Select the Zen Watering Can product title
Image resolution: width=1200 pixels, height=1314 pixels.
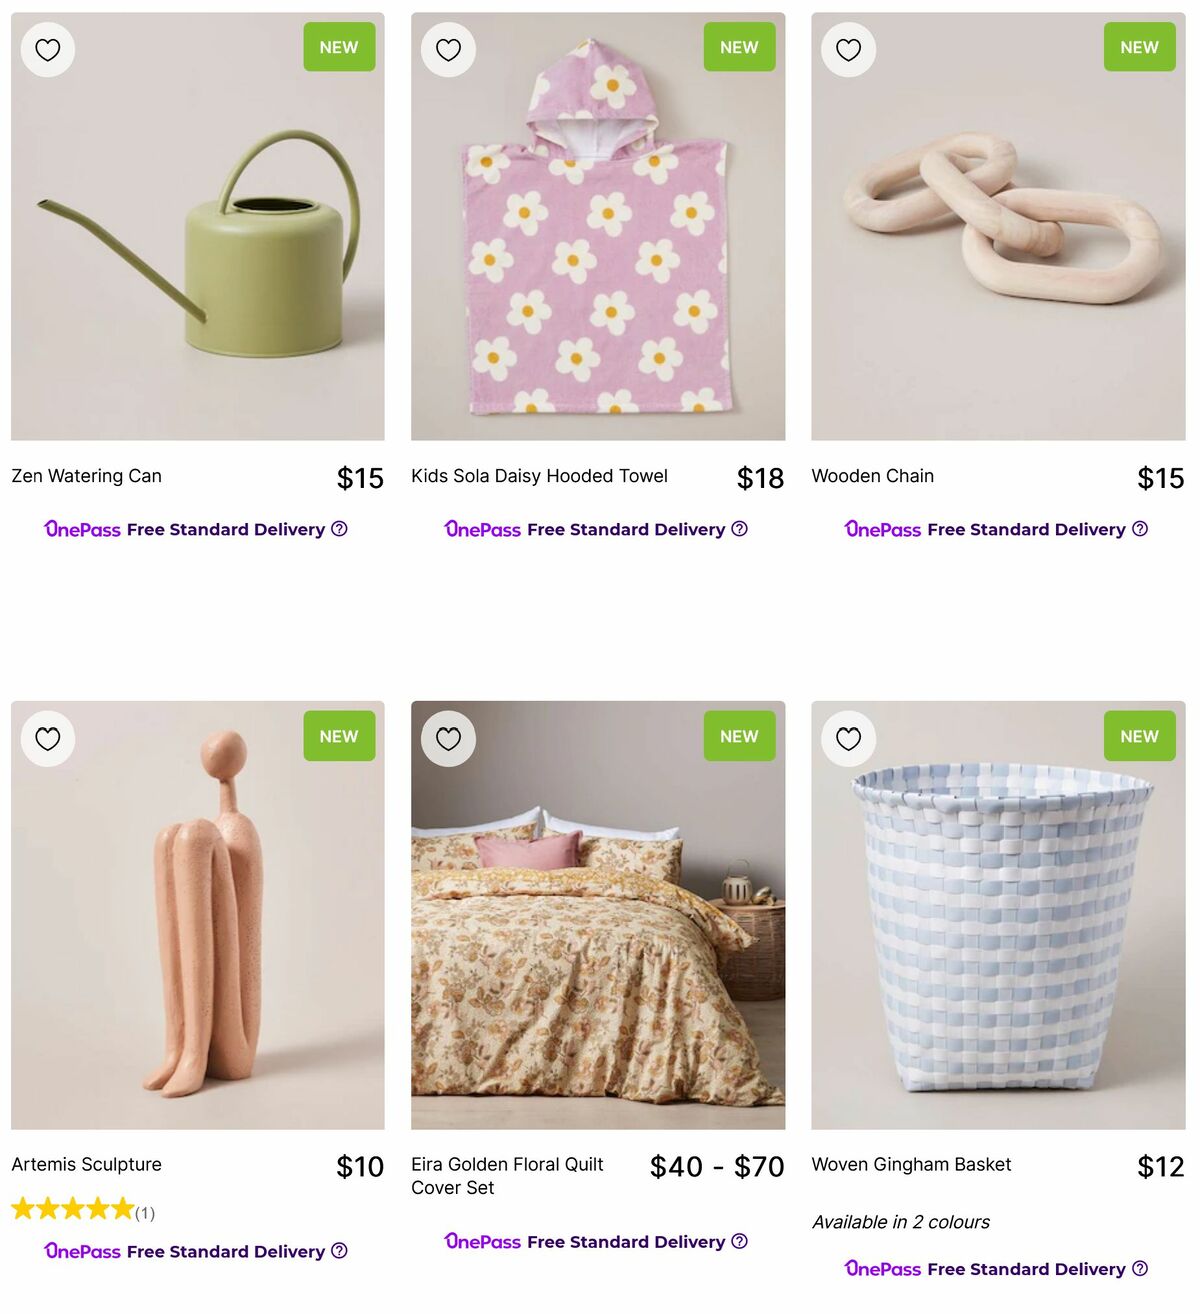pos(86,476)
